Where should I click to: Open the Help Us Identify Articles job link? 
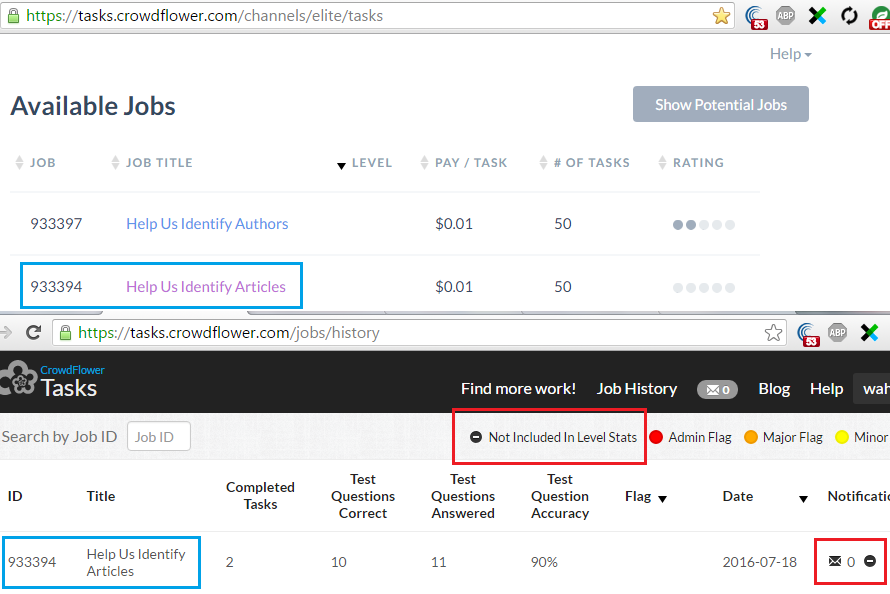point(205,287)
